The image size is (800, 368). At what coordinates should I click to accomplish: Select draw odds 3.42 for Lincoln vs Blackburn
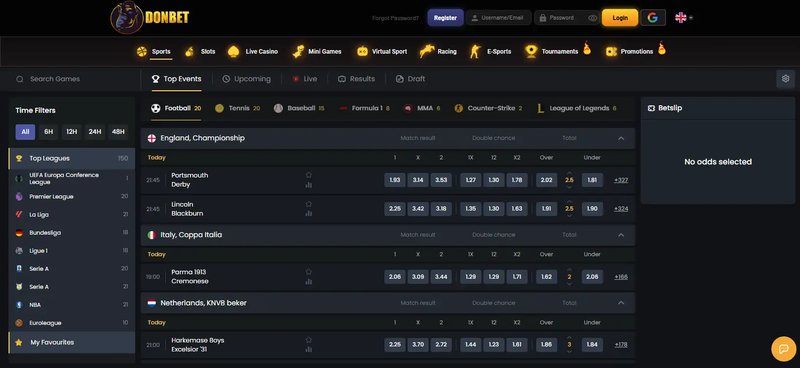(x=418, y=209)
